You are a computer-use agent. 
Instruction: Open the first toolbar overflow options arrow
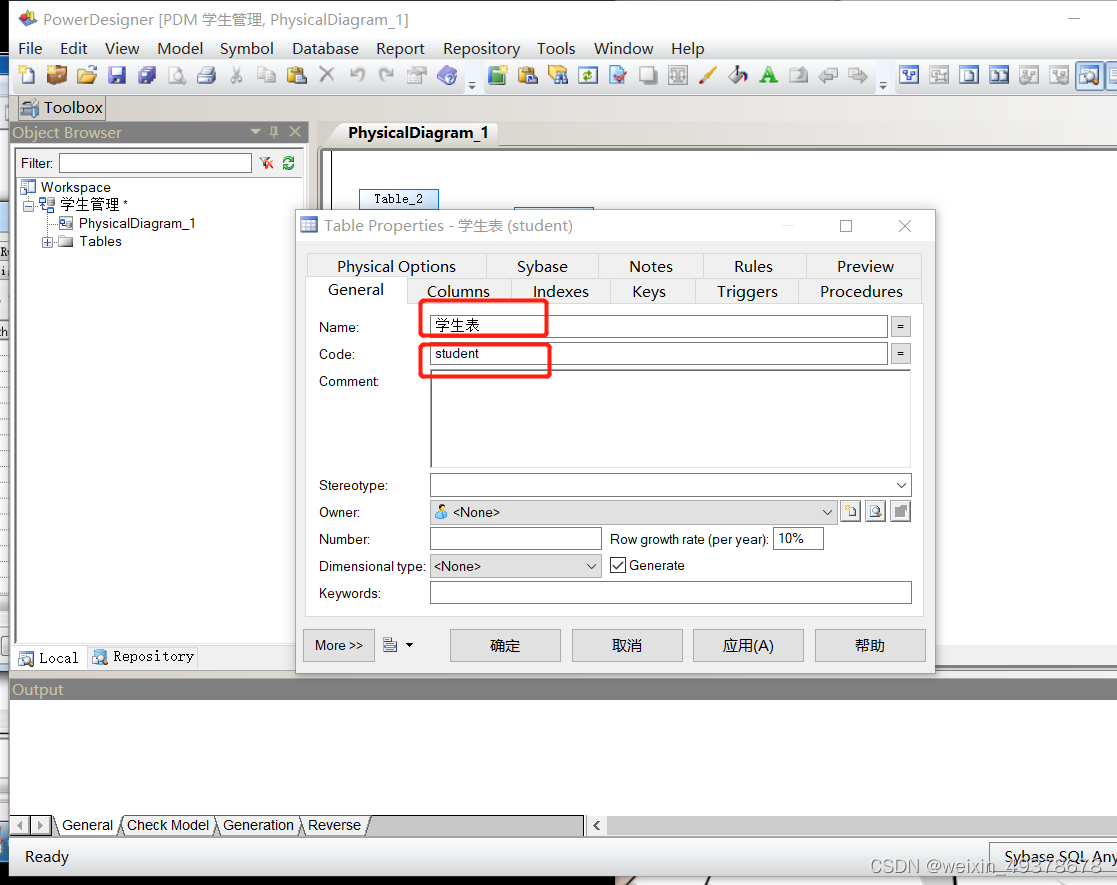tap(472, 86)
